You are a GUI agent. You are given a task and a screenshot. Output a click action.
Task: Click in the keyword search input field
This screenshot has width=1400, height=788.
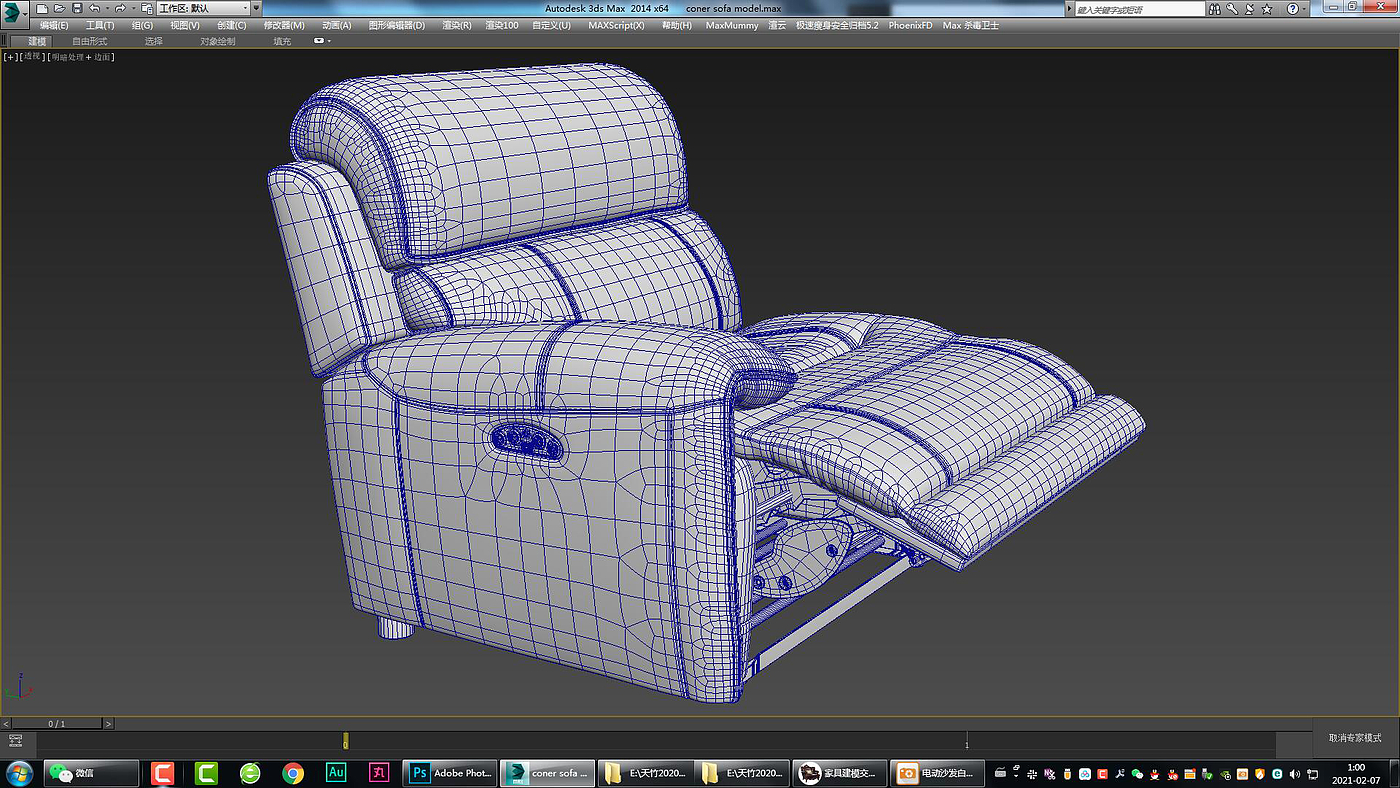(x=1140, y=9)
